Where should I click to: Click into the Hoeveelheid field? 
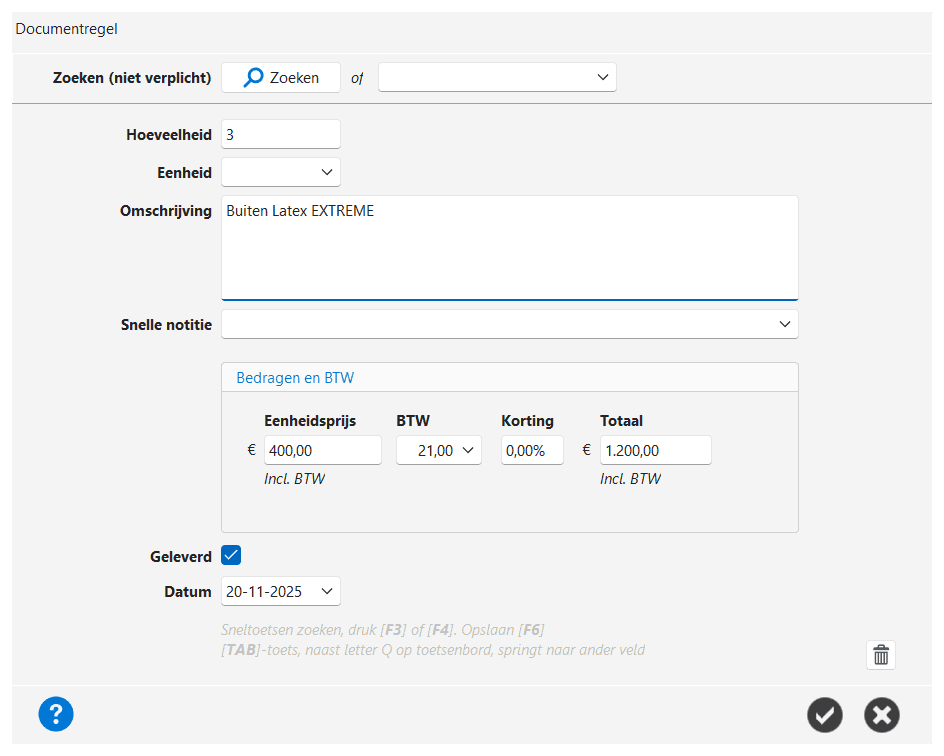coord(281,134)
